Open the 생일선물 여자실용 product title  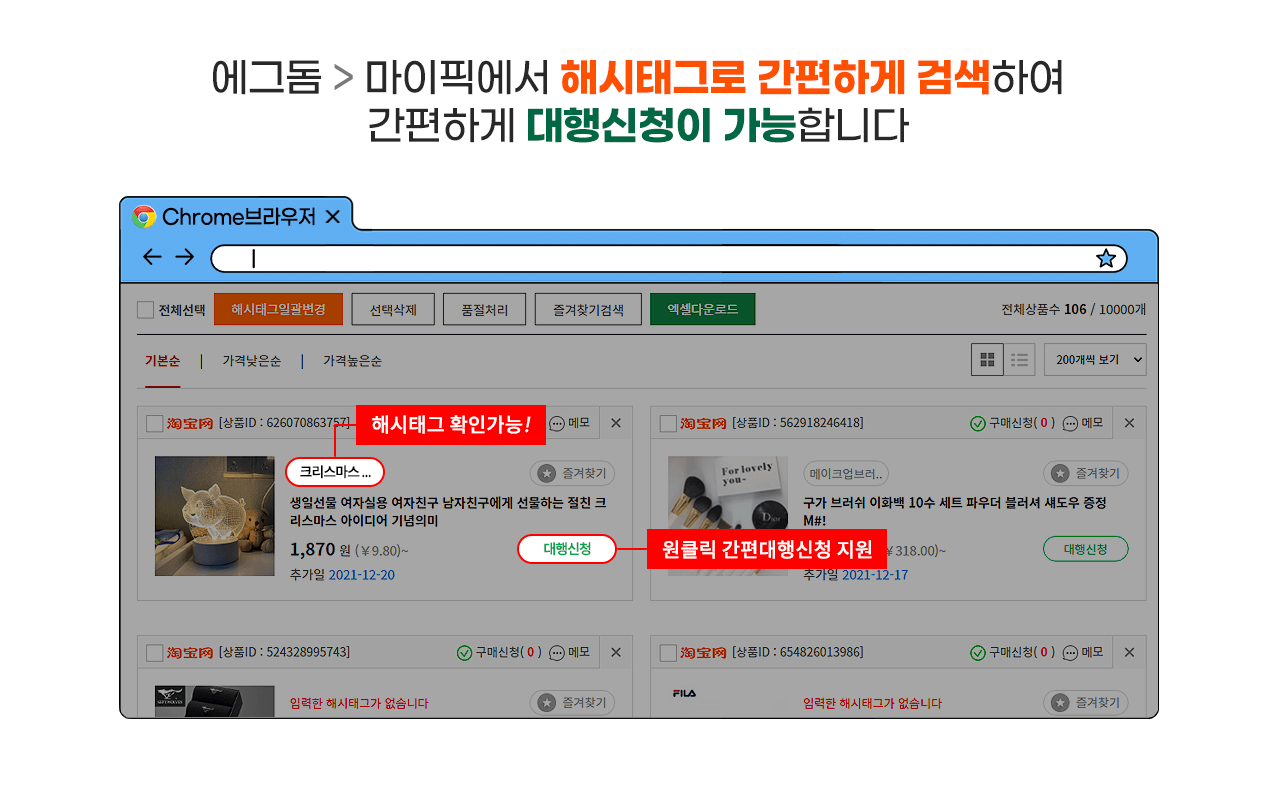(447, 512)
